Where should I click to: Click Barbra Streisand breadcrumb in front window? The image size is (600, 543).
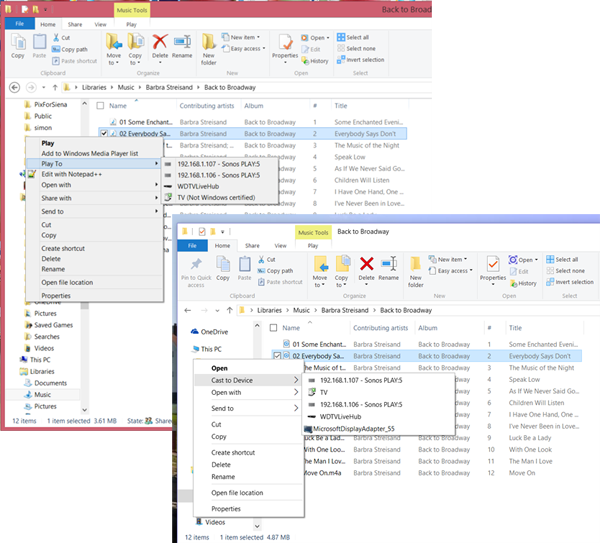tap(345, 310)
